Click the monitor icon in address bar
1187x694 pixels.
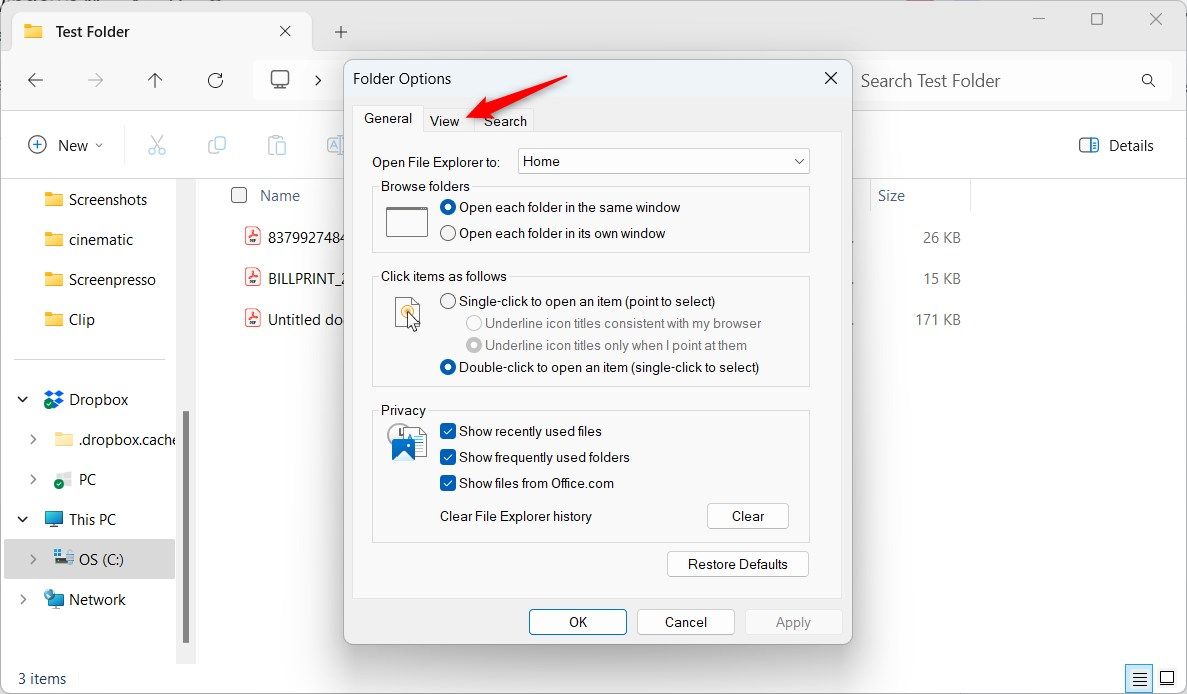coord(280,79)
